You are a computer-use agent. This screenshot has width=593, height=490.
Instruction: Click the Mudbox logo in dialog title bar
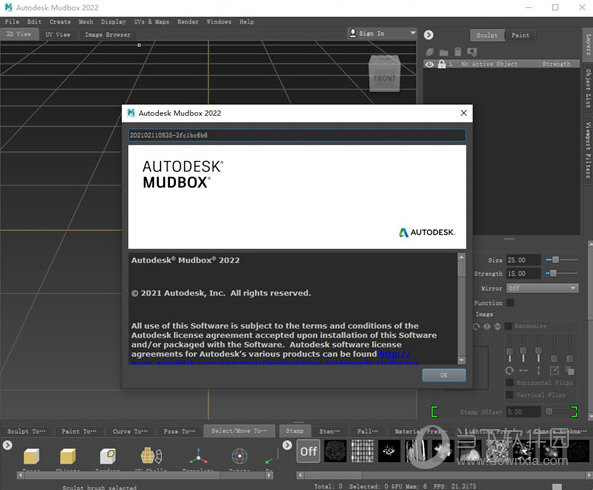click(x=131, y=113)
